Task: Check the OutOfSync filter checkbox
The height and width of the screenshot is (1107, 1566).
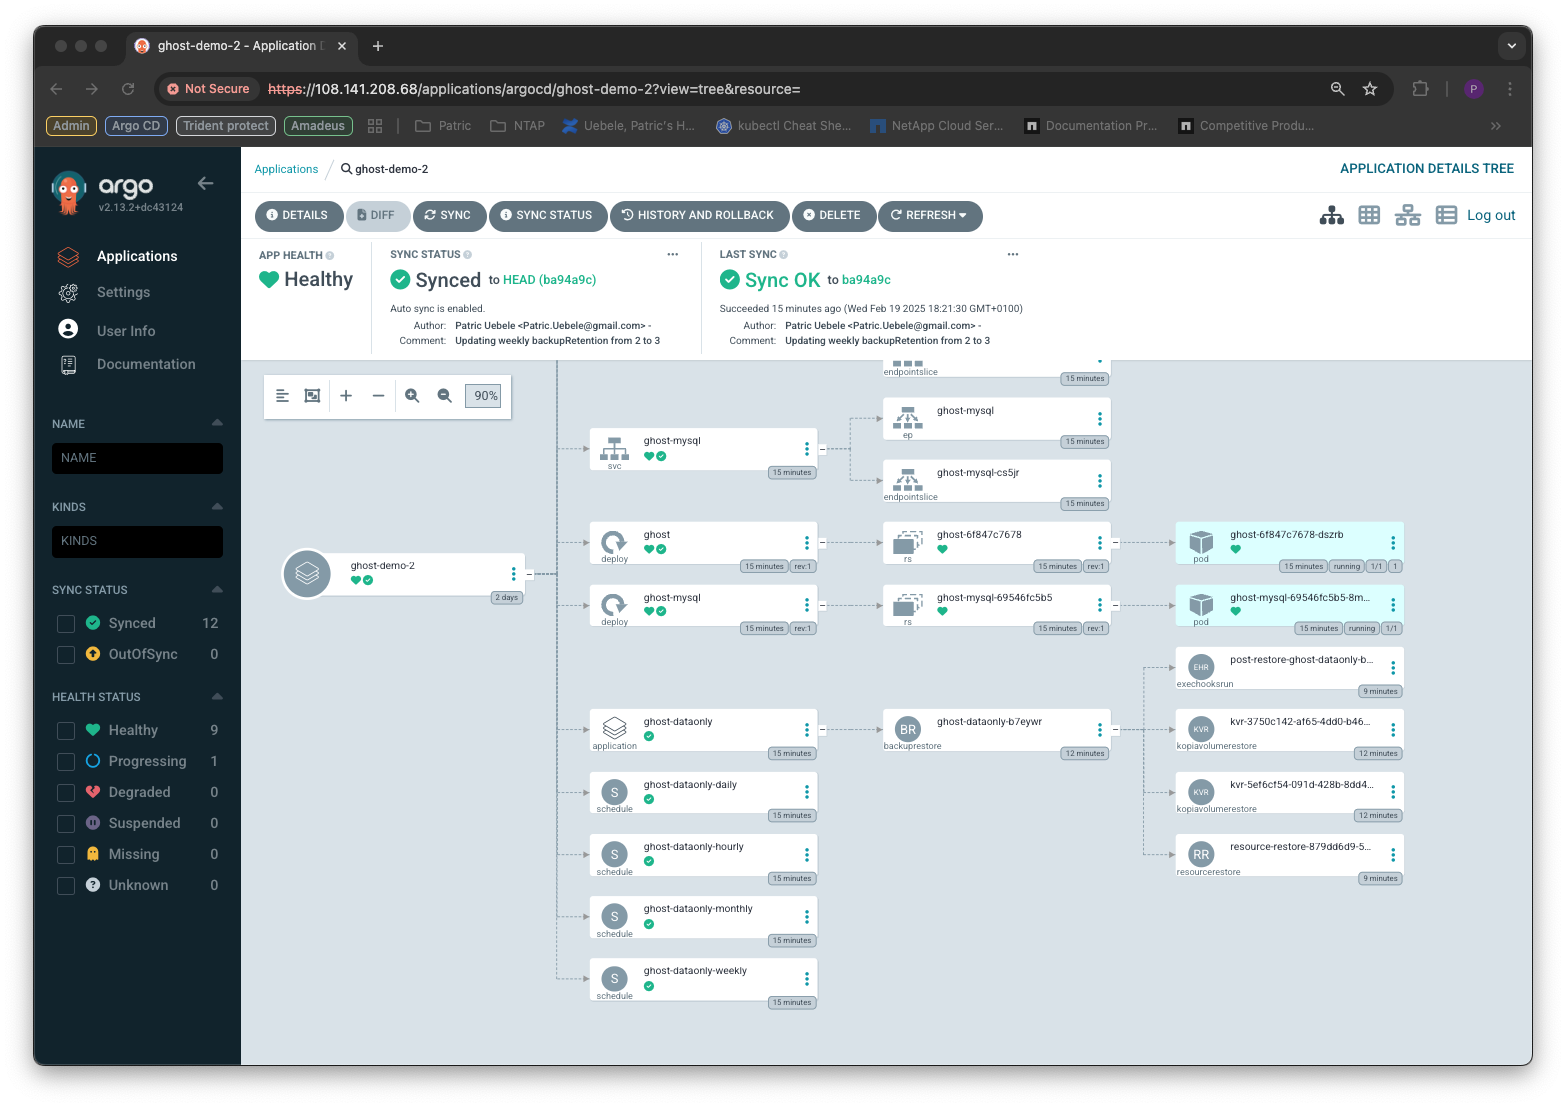Action: 66,655
